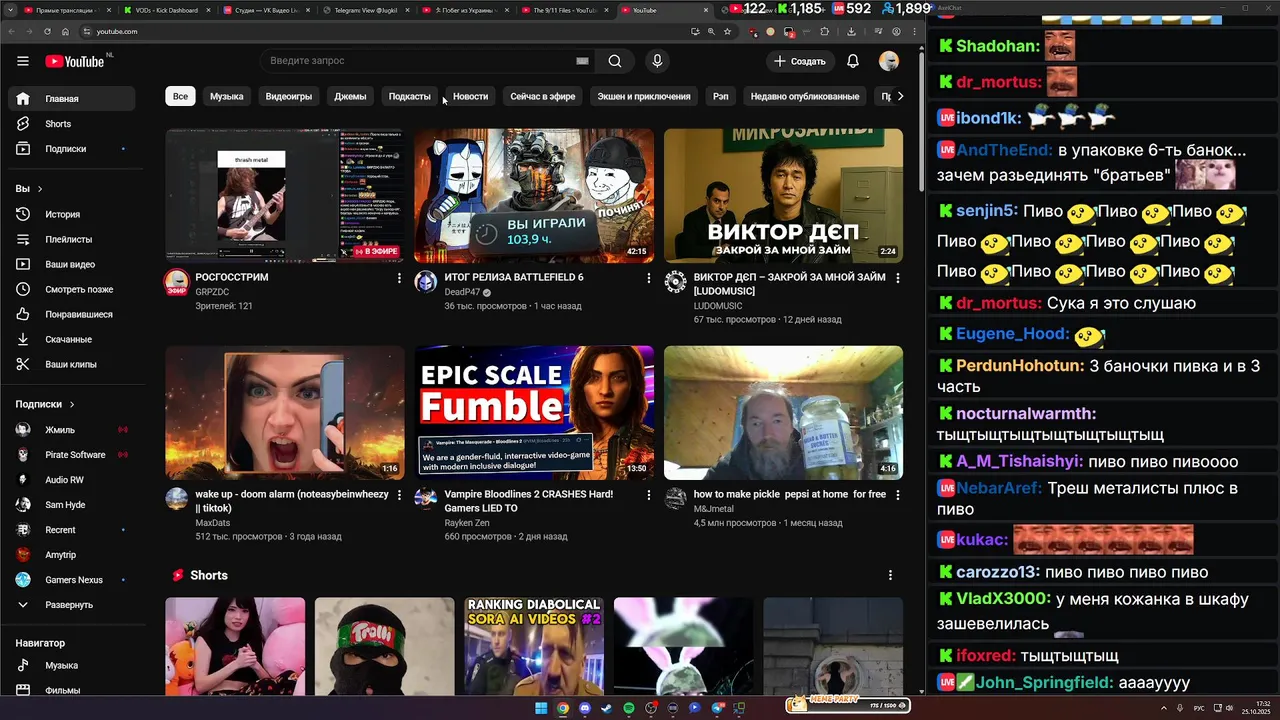Open Ваши видео in the sidebar

pyautogui.click(x=71, y=264)
